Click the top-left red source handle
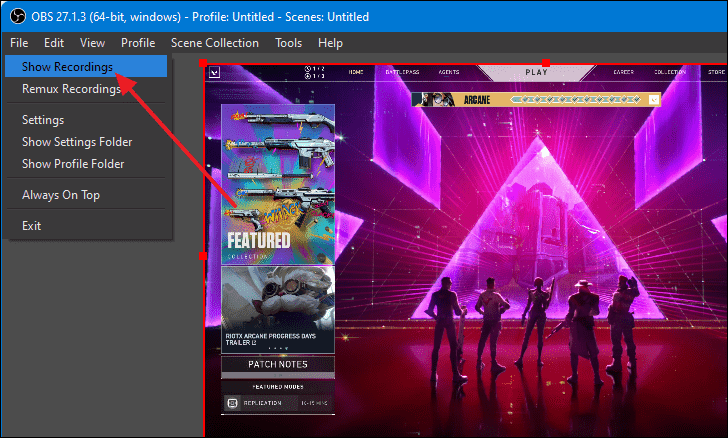 pyautogui.click(x=203, y=63)
